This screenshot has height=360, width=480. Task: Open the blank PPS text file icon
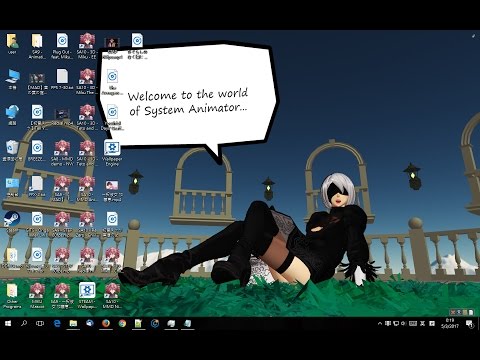(62, 79)
